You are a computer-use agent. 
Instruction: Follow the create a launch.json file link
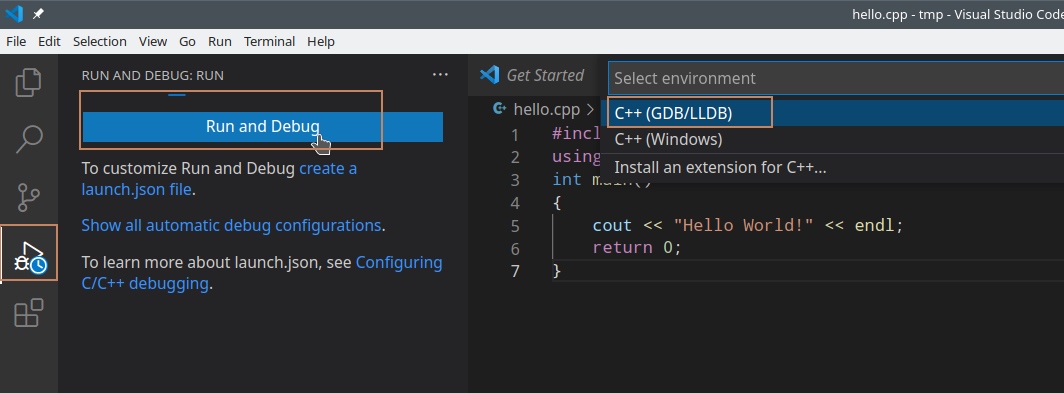pyautogui.click(x=219, y=179)
